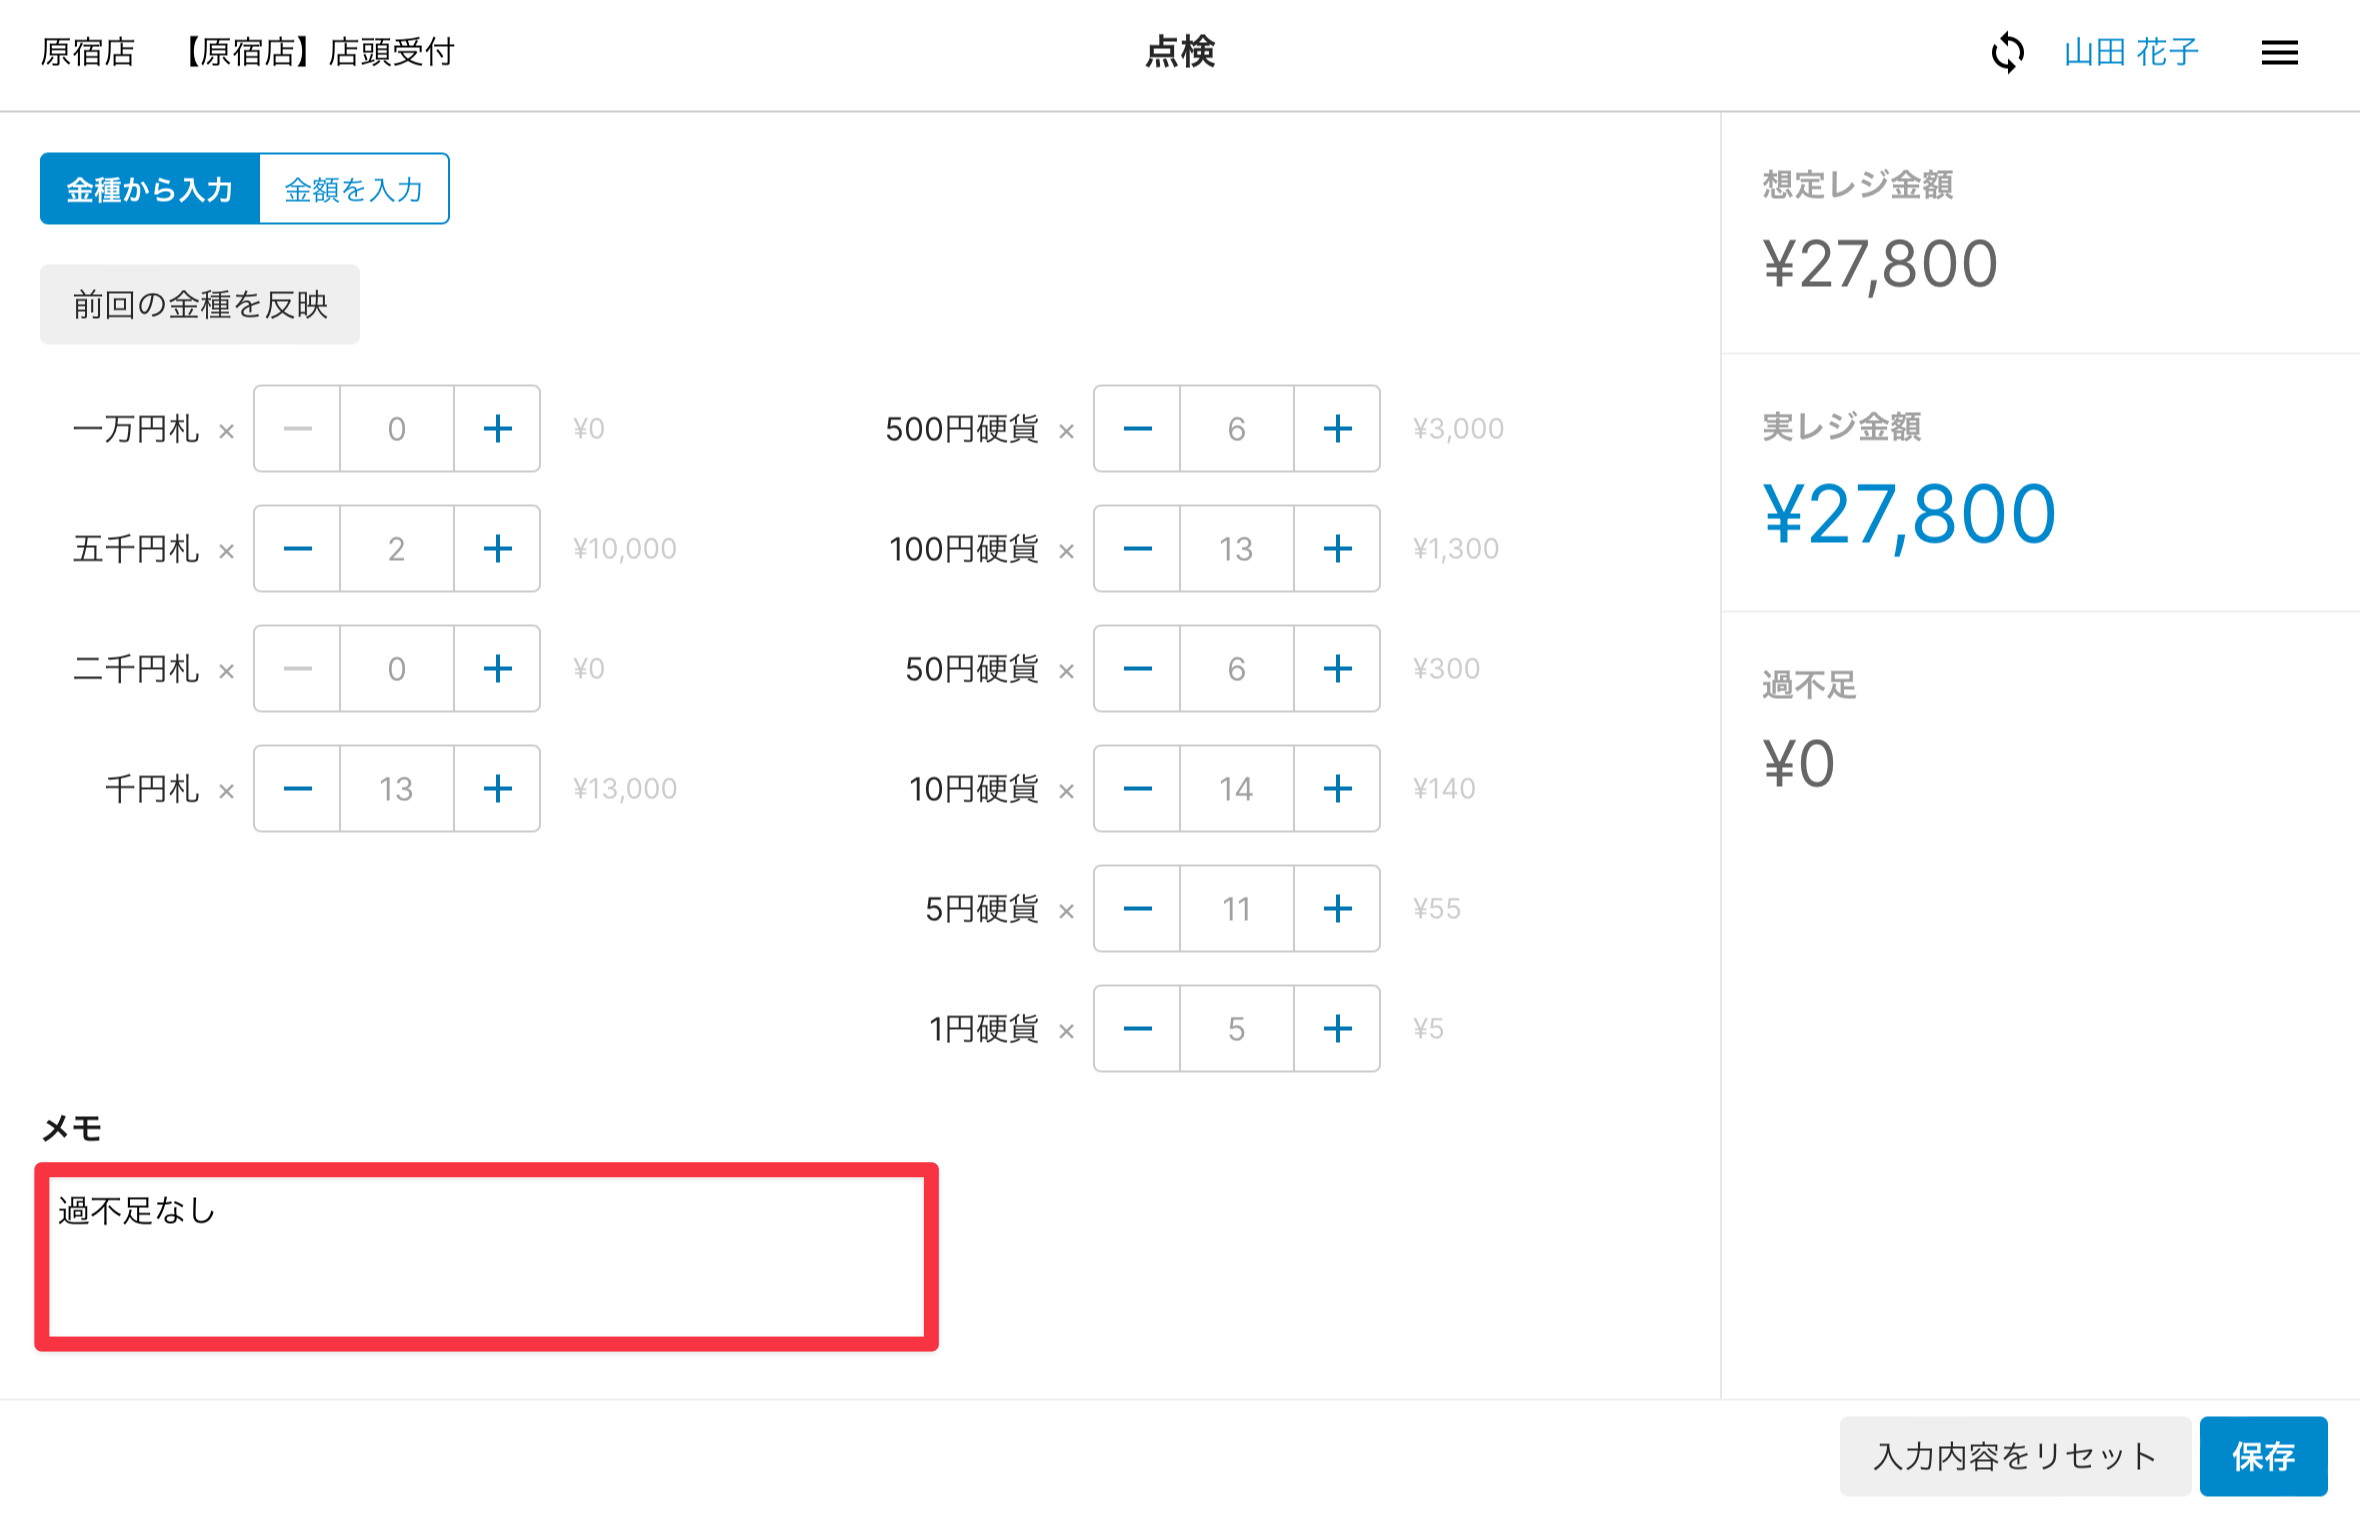Decrease the 五千円札 count with minus

(297, 549)
